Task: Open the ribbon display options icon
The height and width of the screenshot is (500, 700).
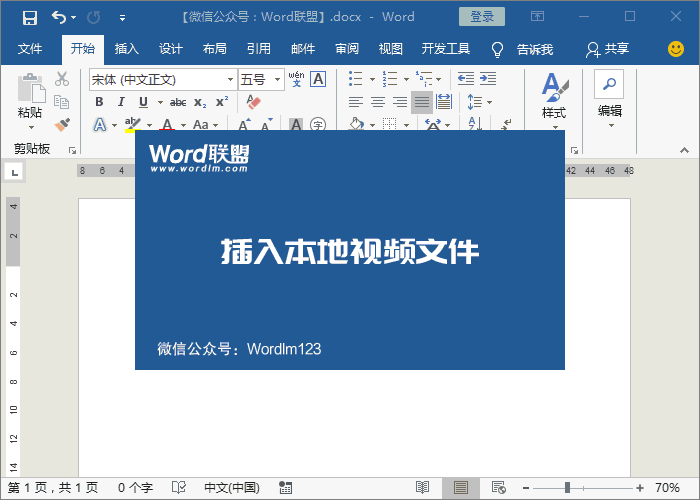Action: coord(537,17)
